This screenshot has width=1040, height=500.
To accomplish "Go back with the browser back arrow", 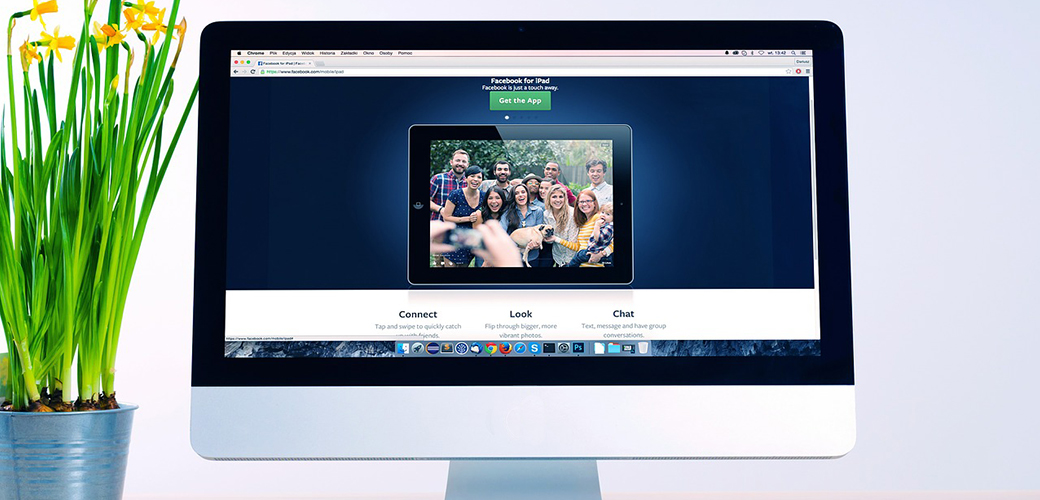I will pyautogui.click(x=235, y=72).
